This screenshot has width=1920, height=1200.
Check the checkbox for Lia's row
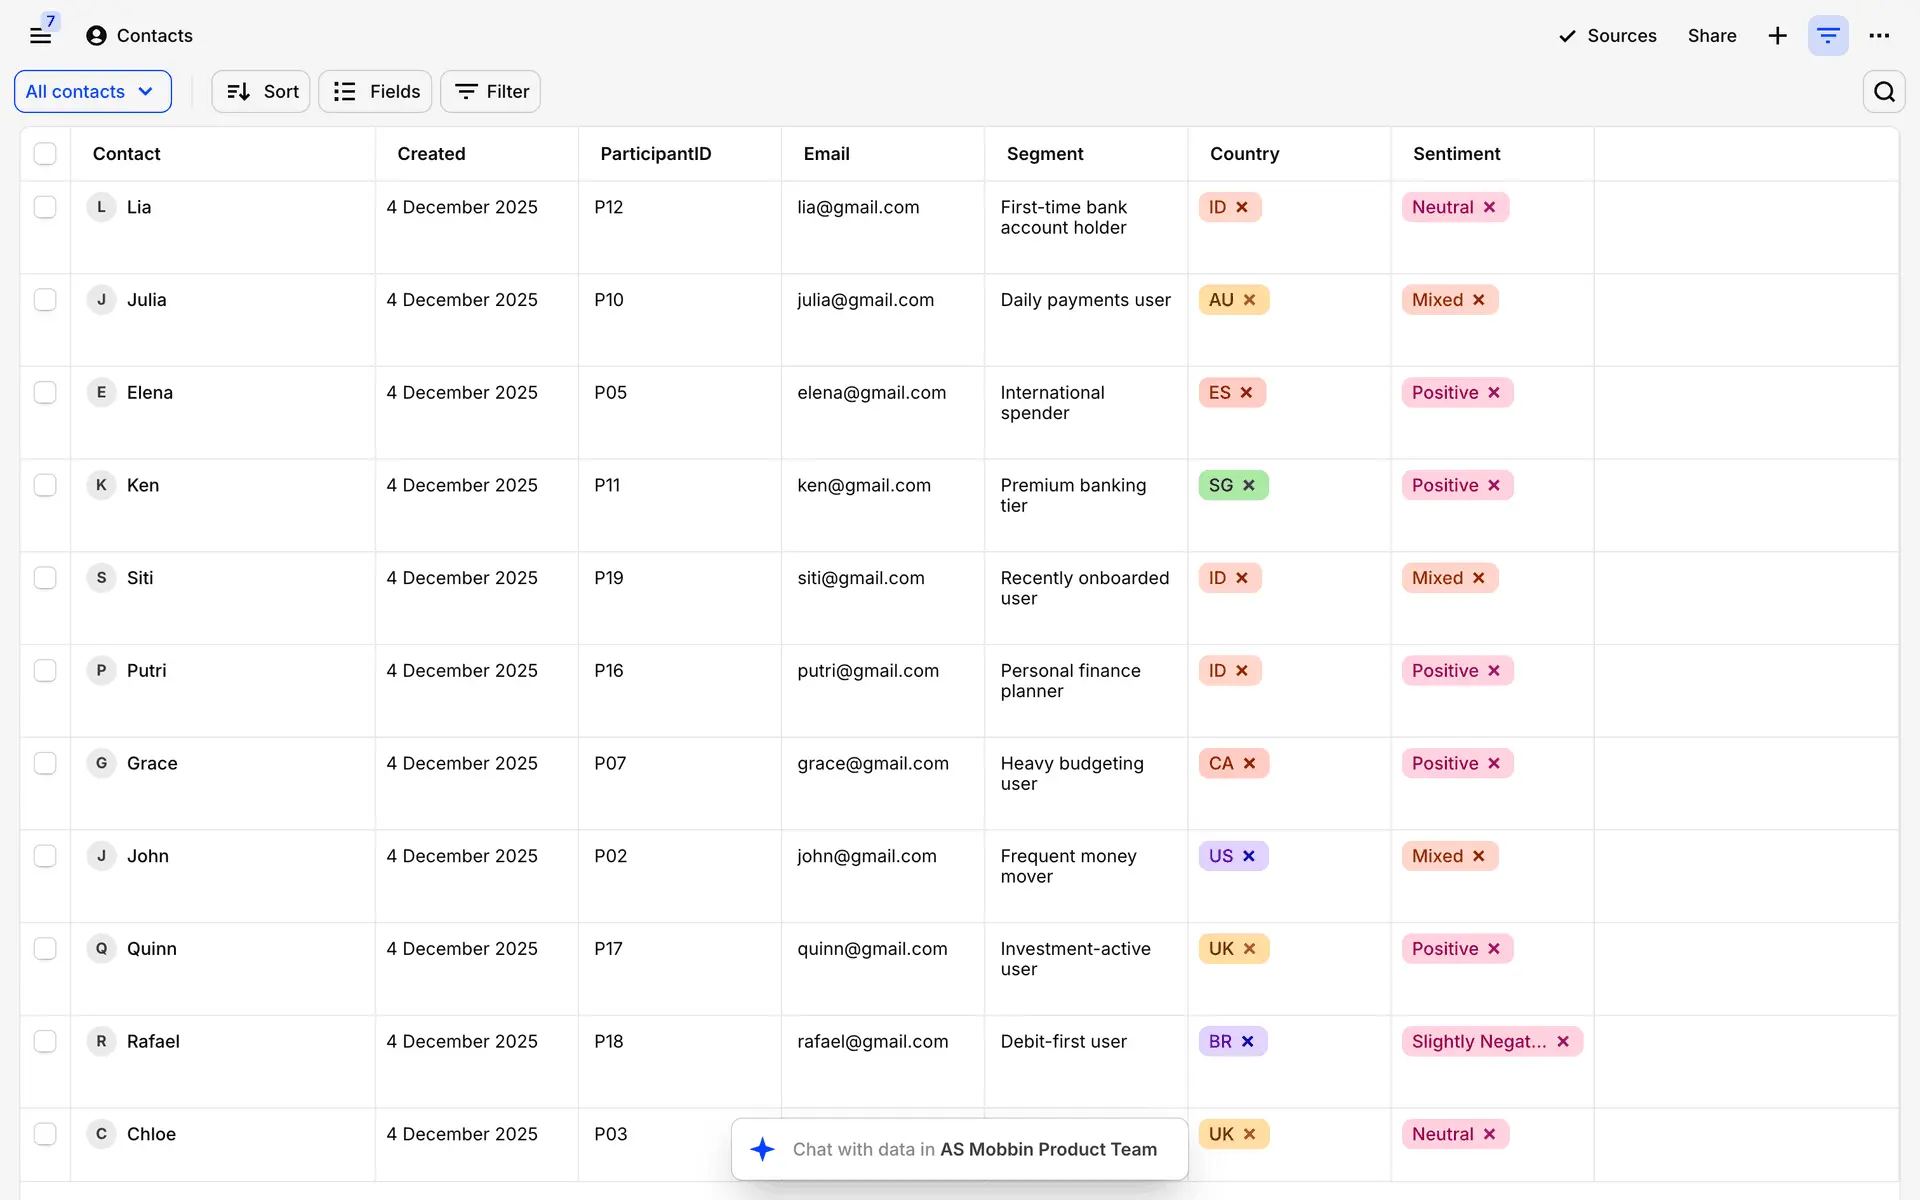[x=45, y=207]
